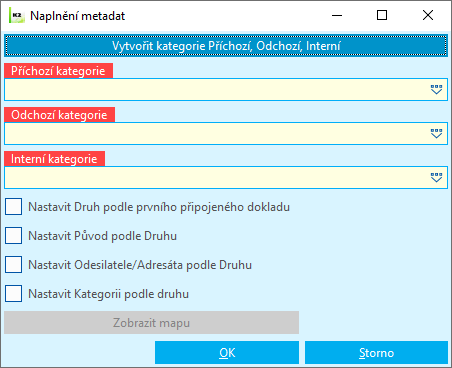The height and width of the screenshot is (368, 452).
Task: Click the Interní kategorie red label
Action: [54, 159]
